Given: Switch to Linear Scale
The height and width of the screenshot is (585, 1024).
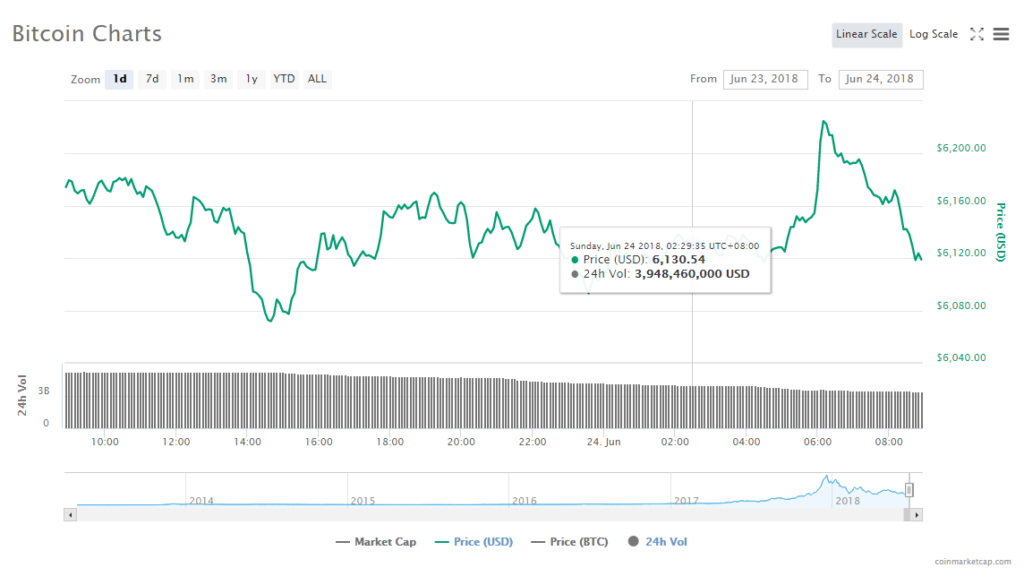Looking at the screenshot, I should click(x=866, y=34).
